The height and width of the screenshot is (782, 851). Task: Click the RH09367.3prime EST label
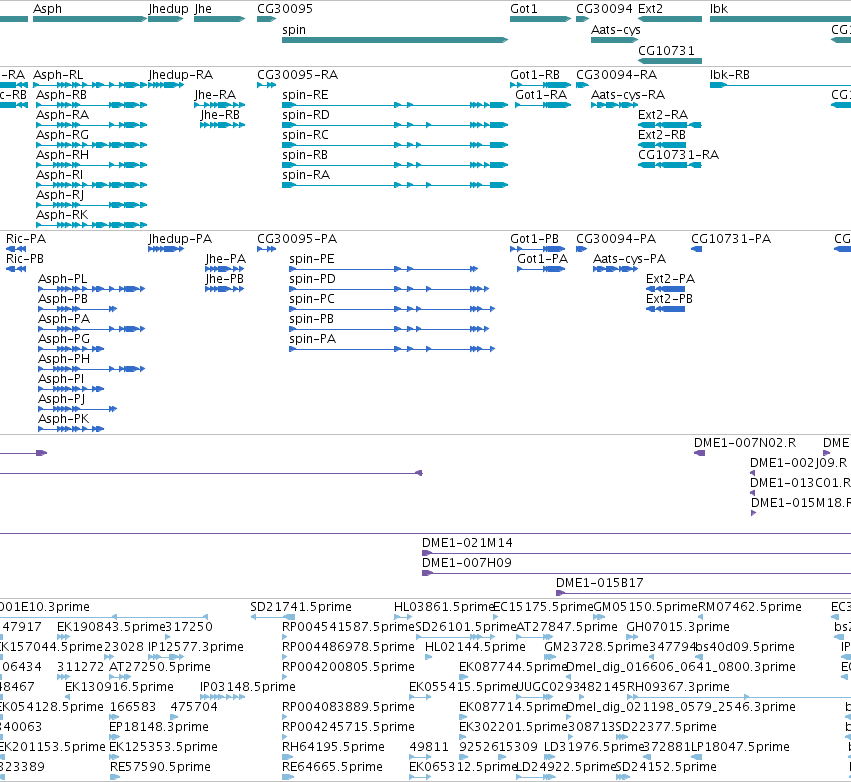tap(678, 687)
